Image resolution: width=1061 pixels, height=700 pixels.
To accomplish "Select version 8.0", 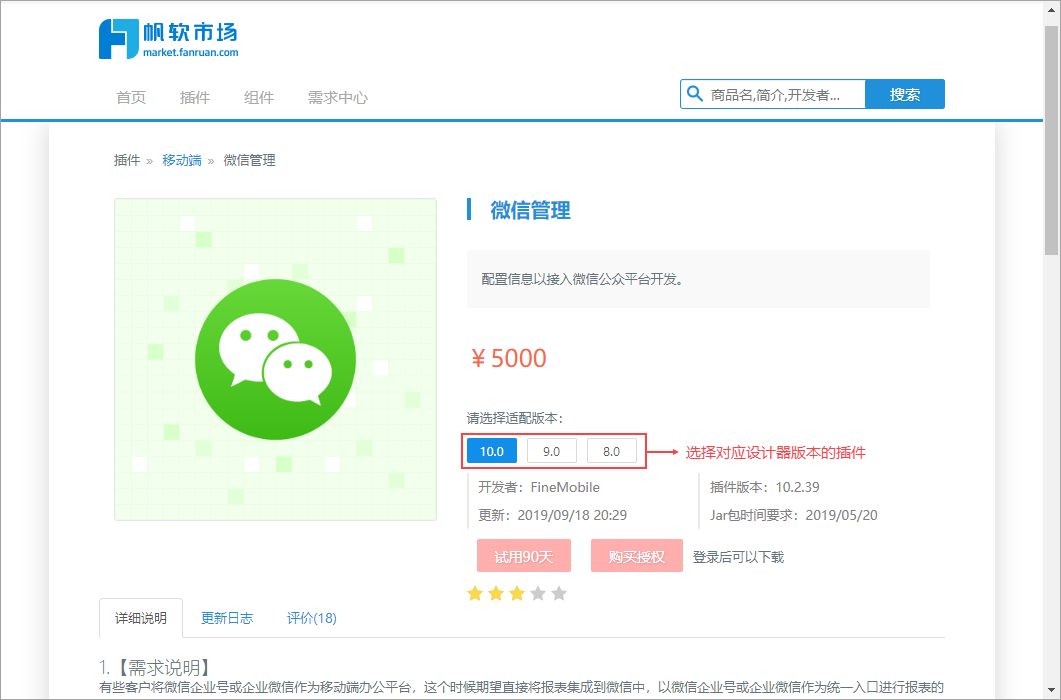I will [x=612, y=451].
